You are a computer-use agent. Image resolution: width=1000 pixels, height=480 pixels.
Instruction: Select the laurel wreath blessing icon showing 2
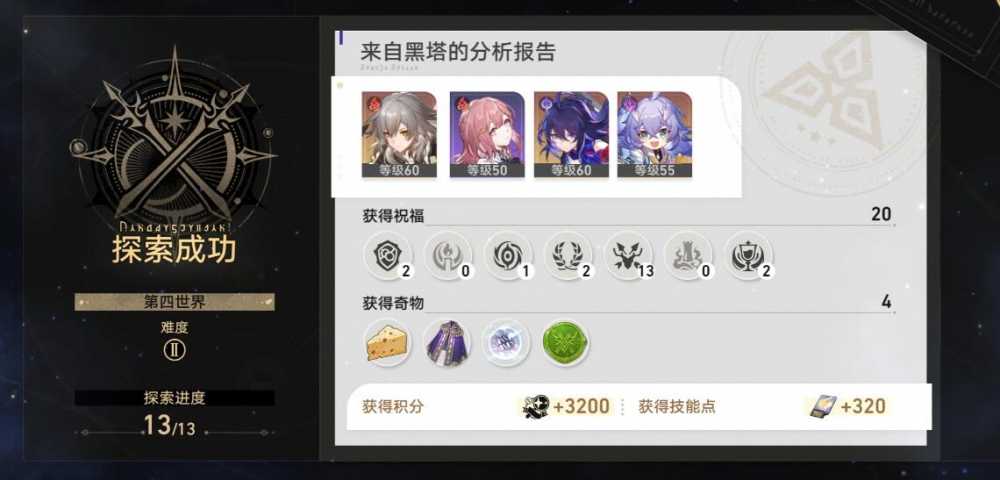[x=568, y=256]
